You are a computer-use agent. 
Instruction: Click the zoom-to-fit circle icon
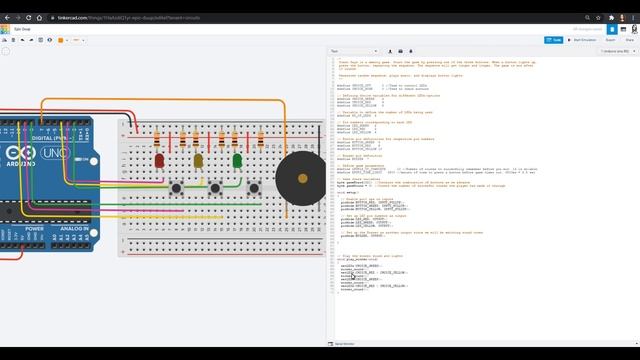pos(6,51)
